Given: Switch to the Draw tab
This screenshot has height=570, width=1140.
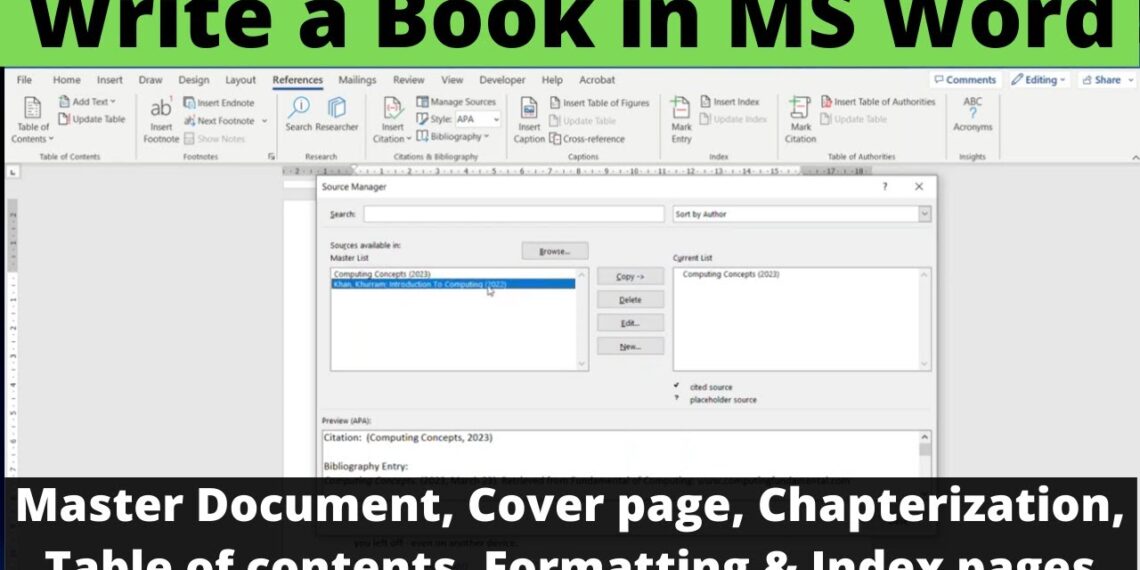Looking at the screenshot, I should point(150,80).
